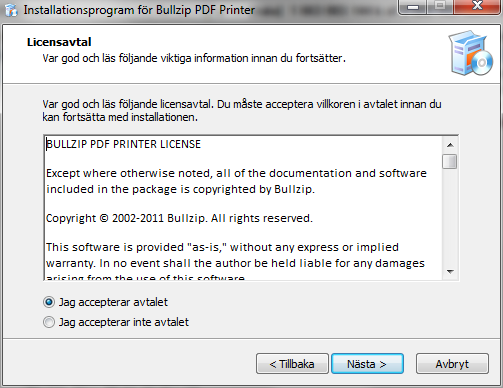
Task: Click the window title "Installationsprogram för Bullzip PDF Printer"
Action: point(139,10)
